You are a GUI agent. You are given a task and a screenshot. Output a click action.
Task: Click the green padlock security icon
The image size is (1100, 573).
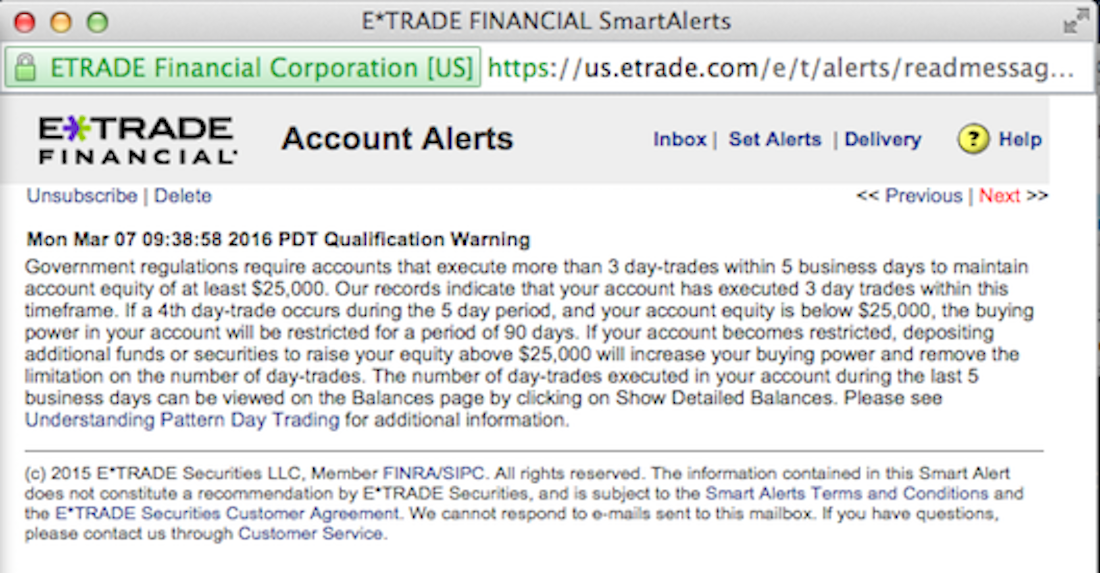(27, 68)
